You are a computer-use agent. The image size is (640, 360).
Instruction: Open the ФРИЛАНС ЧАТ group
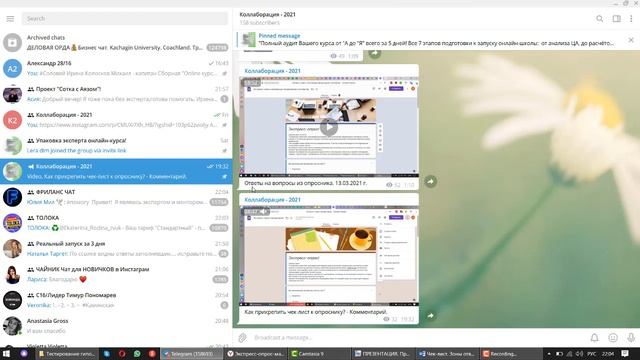116,197
